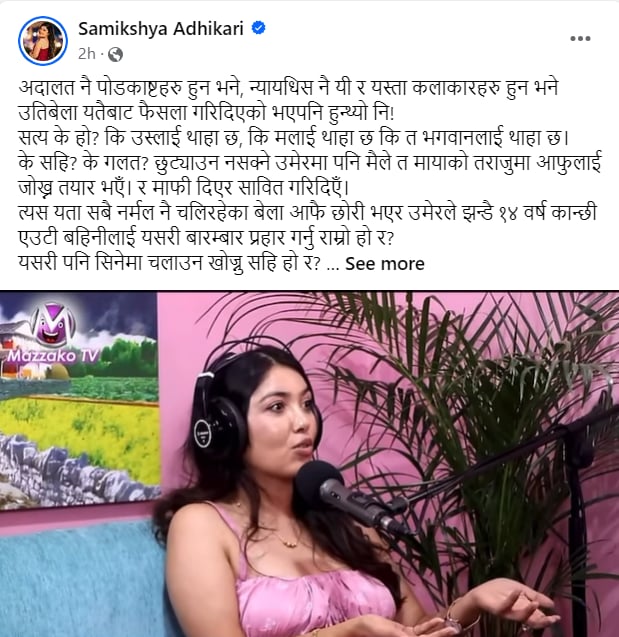
Task: Click the globe public audience icon
Action: click(115, 54)
